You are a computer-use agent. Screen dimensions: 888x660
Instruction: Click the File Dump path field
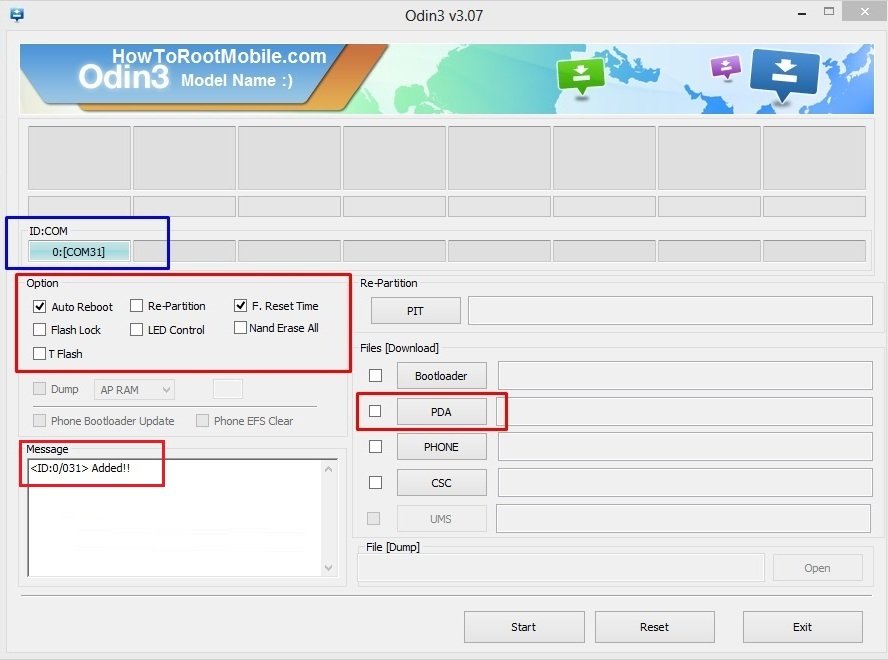[x=561, y=568]
